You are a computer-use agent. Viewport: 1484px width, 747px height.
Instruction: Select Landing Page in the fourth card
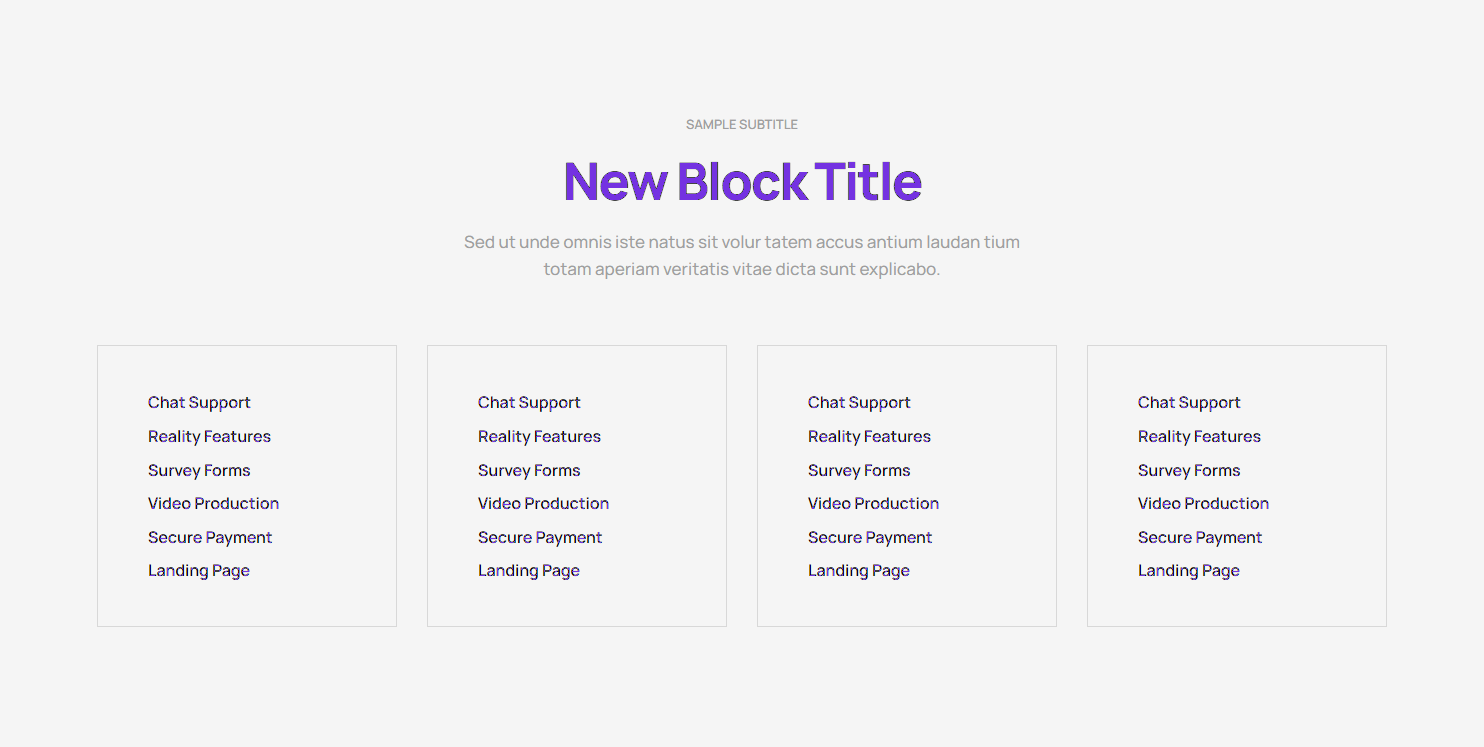1189,571
